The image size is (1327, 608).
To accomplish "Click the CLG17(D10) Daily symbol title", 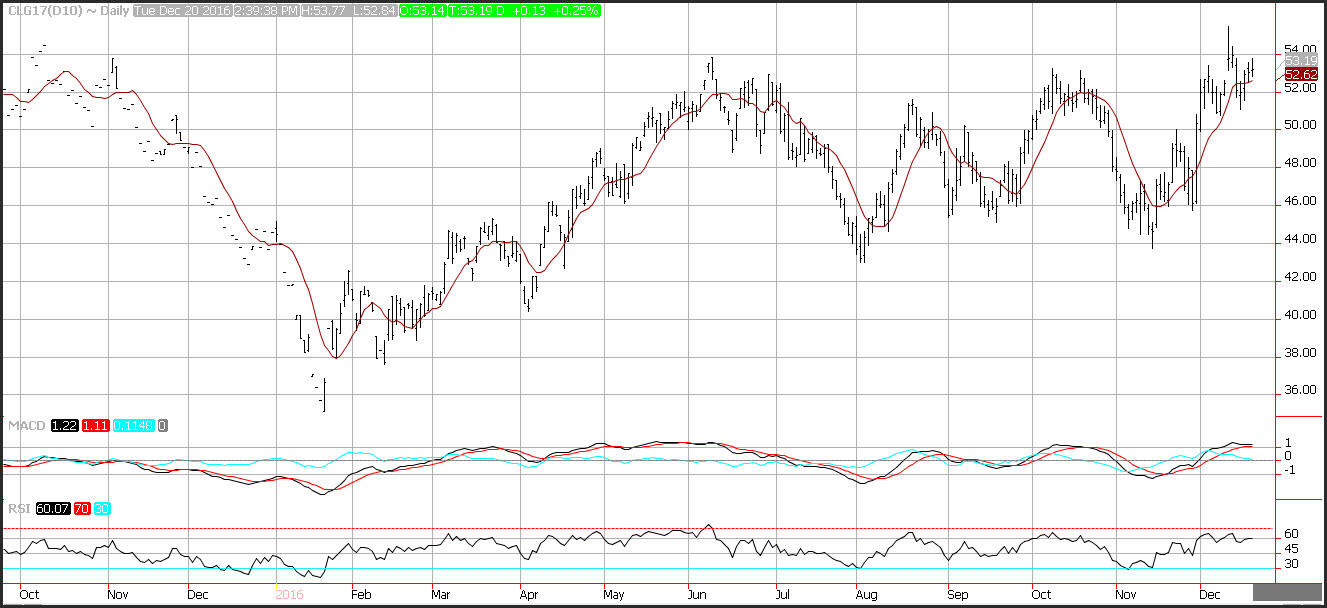I will click(66, 10).
